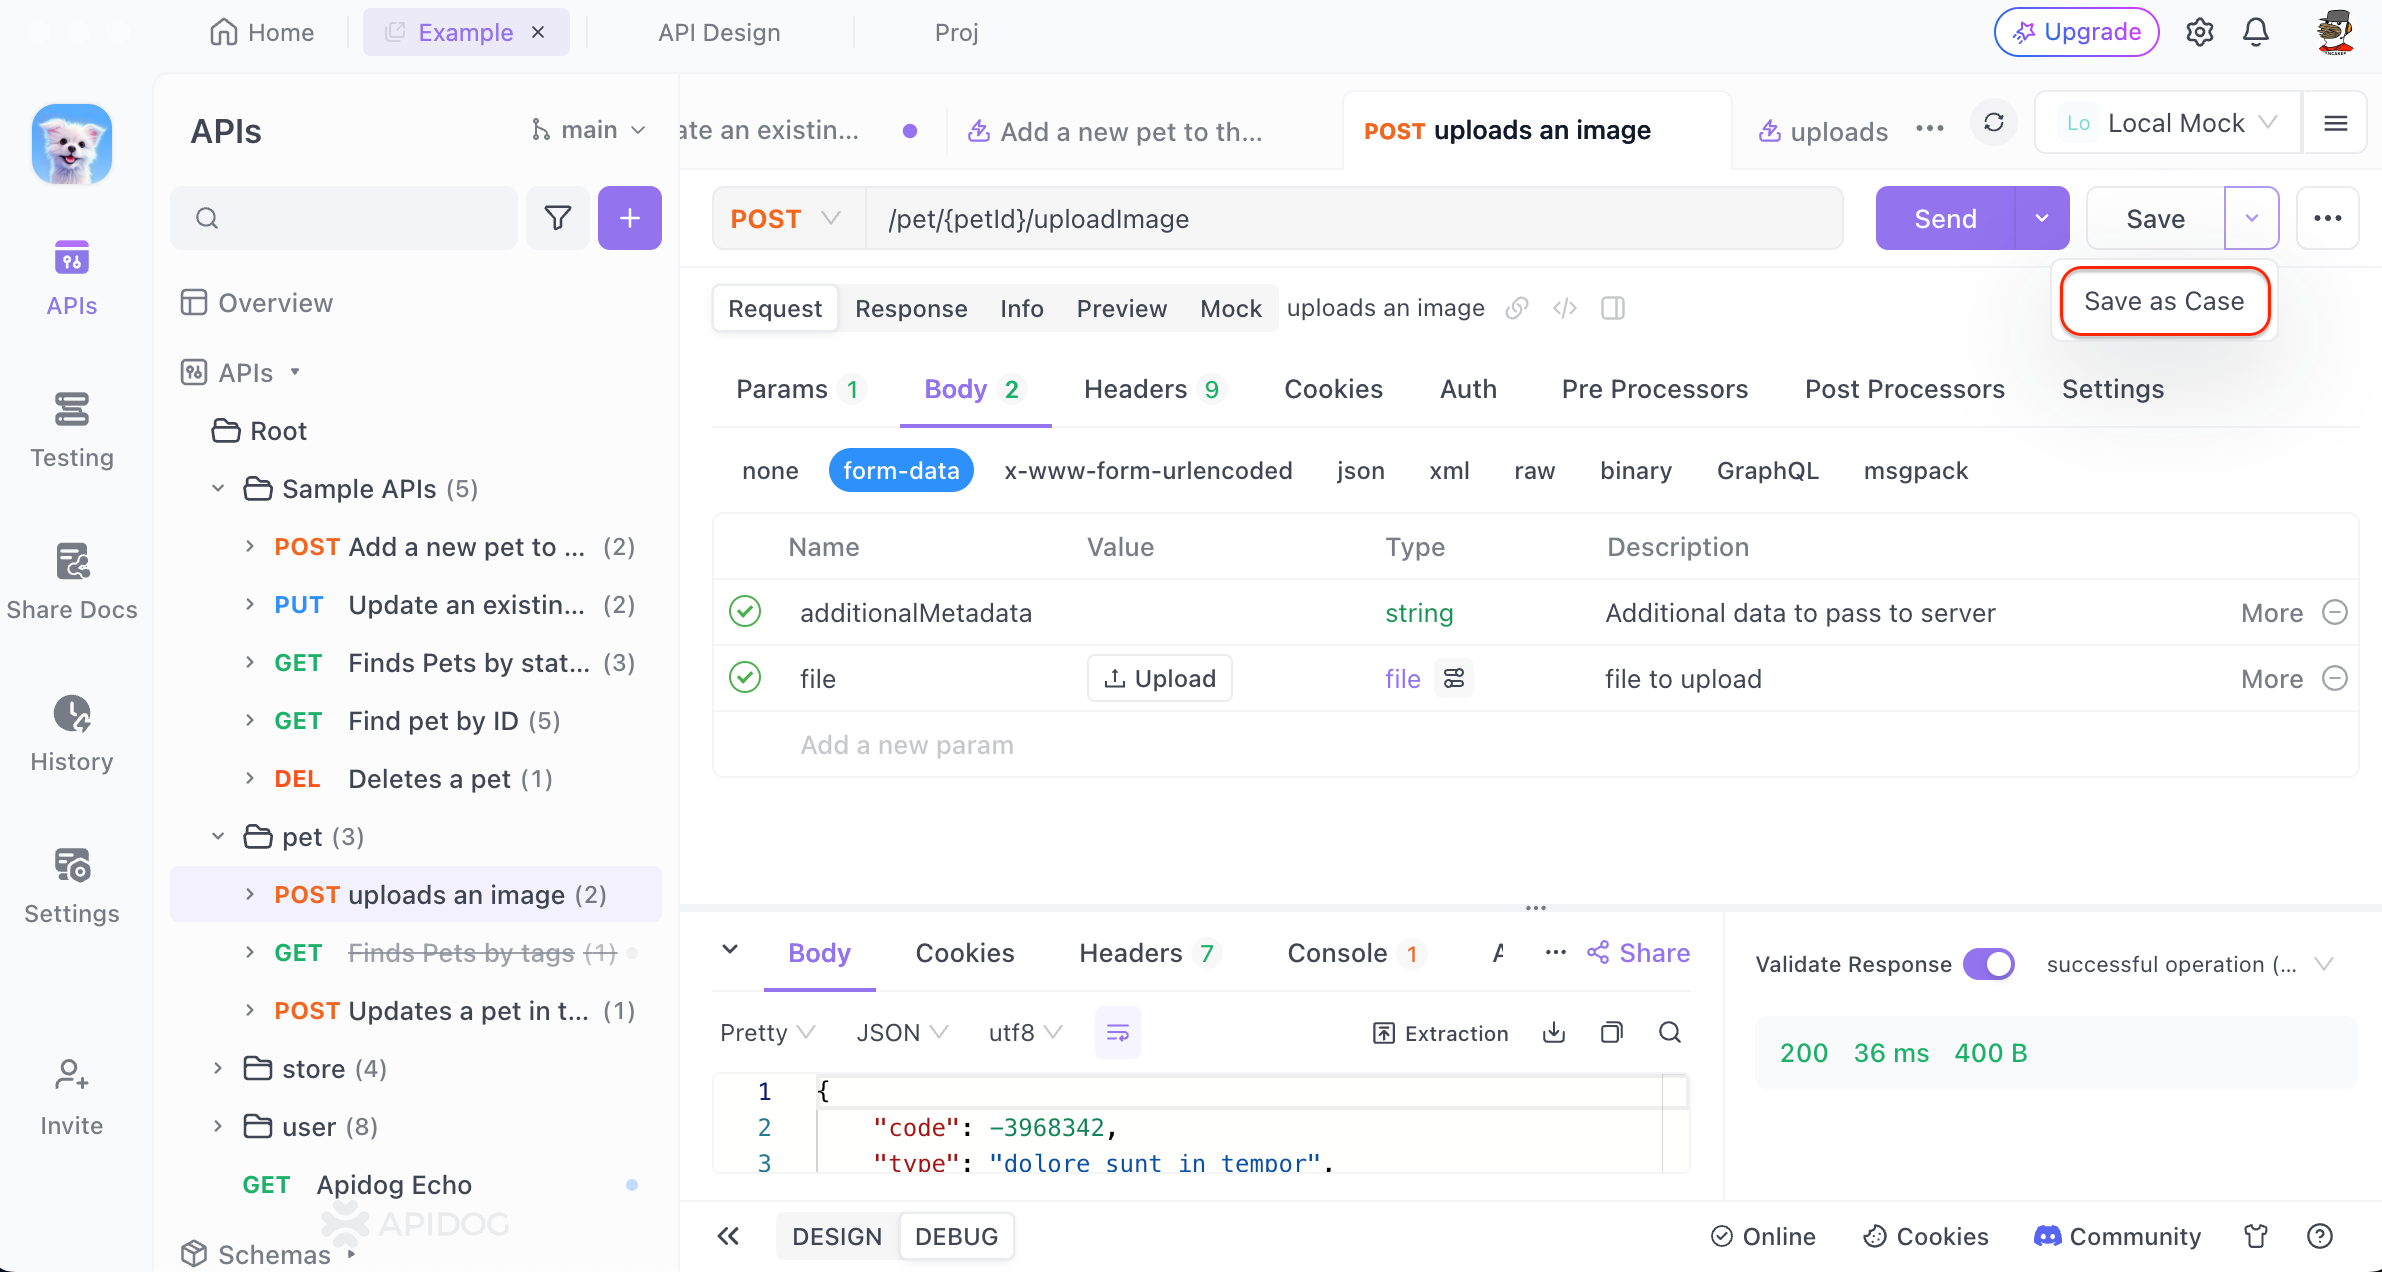Choose Save as Case menu item
The height and width of the screenshot is (1272, 2382).
[x=2165, y=301]
